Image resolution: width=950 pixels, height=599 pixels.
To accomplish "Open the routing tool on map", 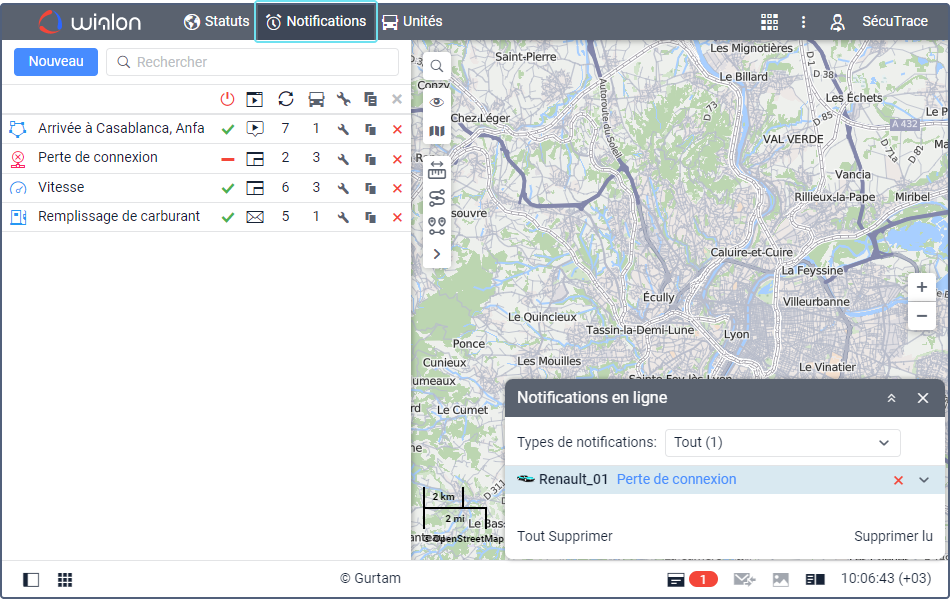I will coord(437,198).
